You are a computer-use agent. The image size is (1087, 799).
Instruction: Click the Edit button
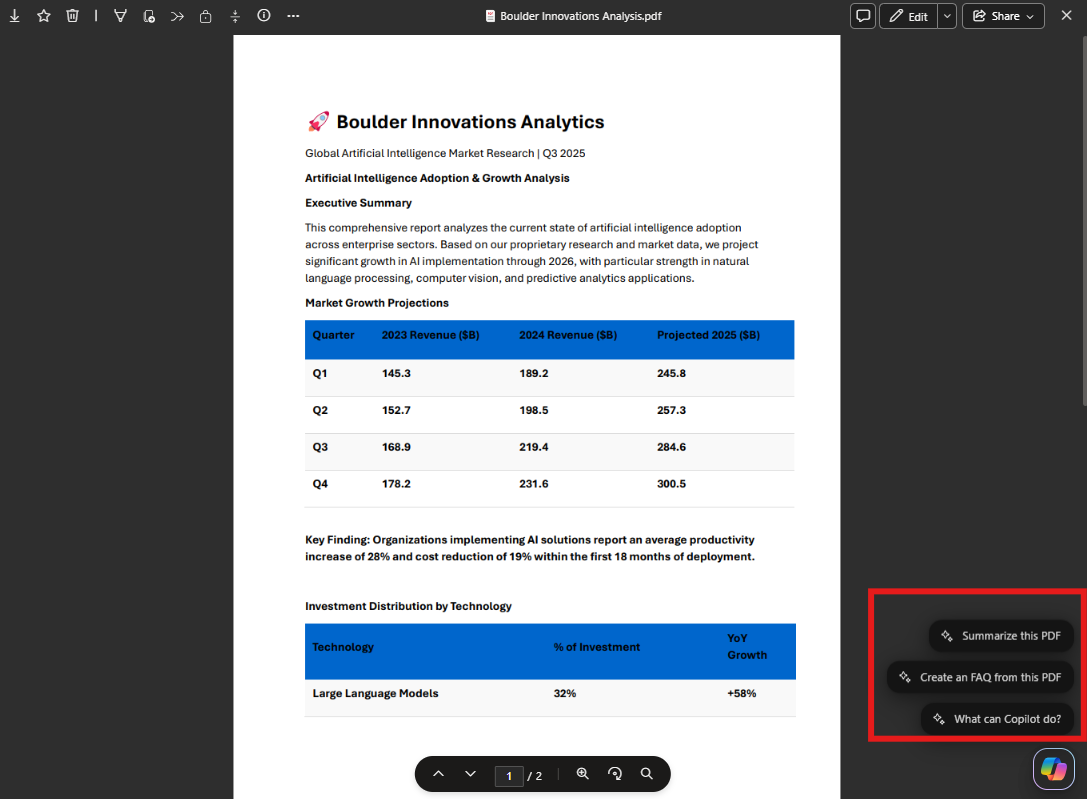908,16
